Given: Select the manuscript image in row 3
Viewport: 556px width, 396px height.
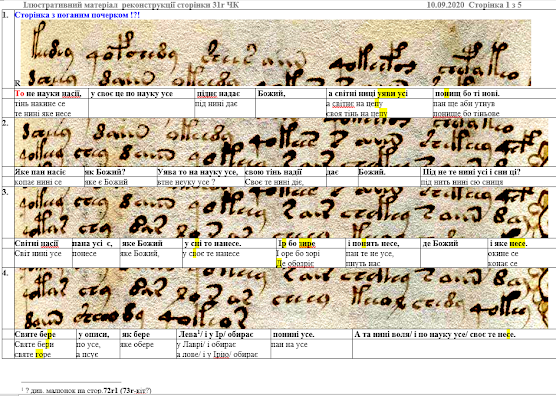Looking at the screenshot, I should [x=282, y=213].
